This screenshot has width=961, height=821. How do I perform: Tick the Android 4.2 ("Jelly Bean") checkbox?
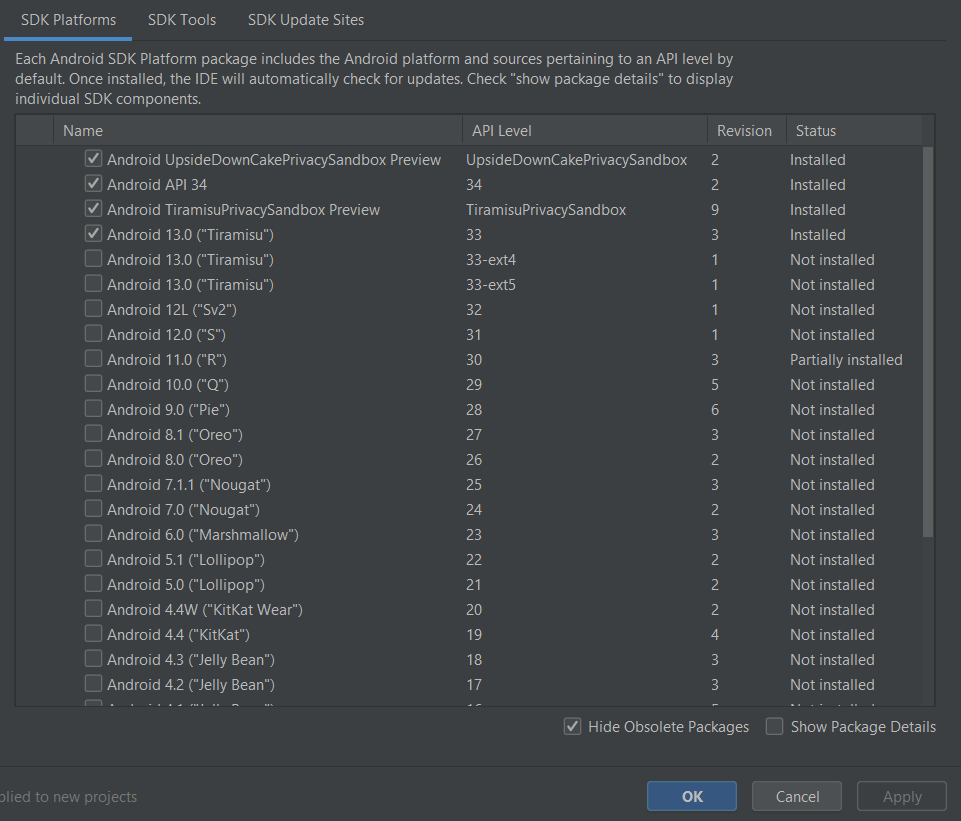(93, 684)
